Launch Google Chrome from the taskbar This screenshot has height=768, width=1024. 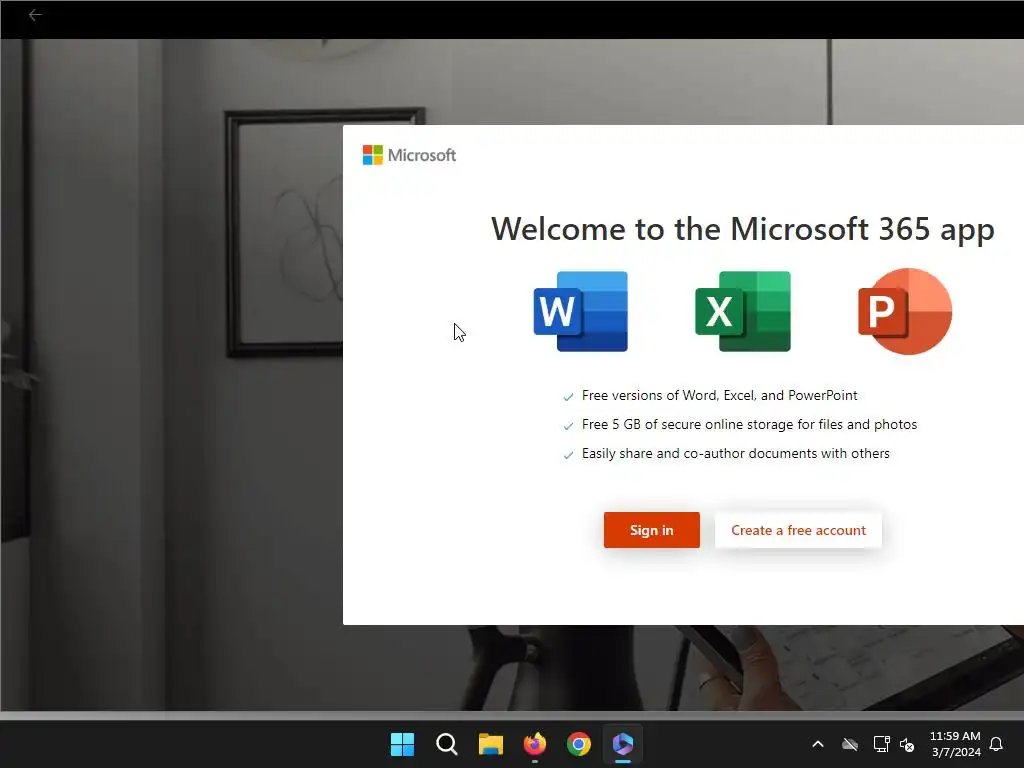[579, 744]
